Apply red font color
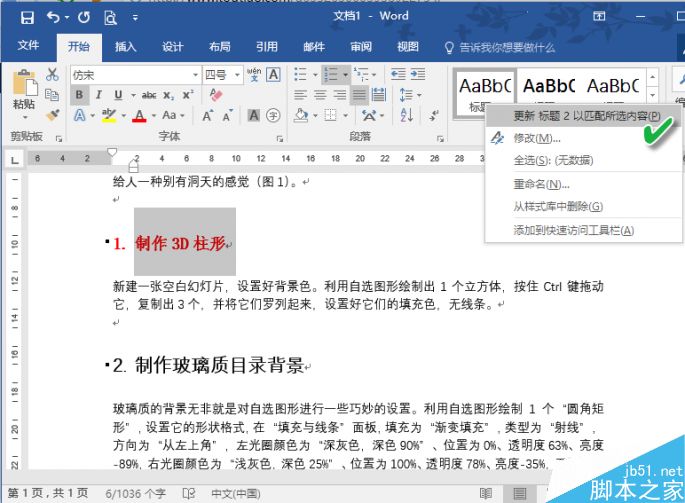The width and height of the screenshot is (685, 503). 139,115
